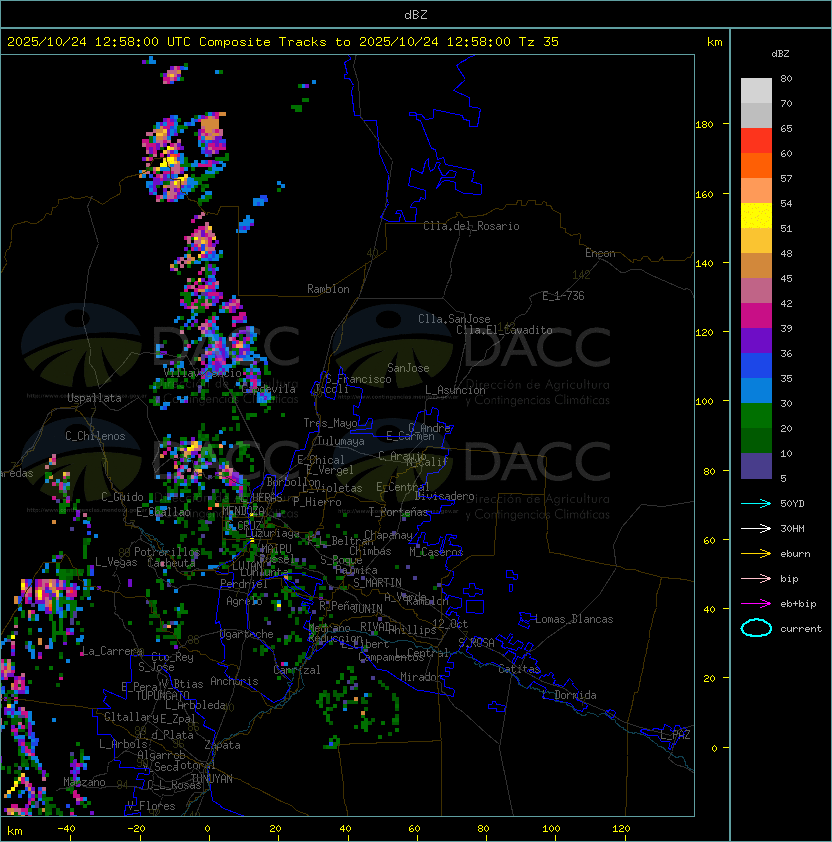Click the 'E_1-736' map label
This screenshot has width=832, height=842.
563,296
